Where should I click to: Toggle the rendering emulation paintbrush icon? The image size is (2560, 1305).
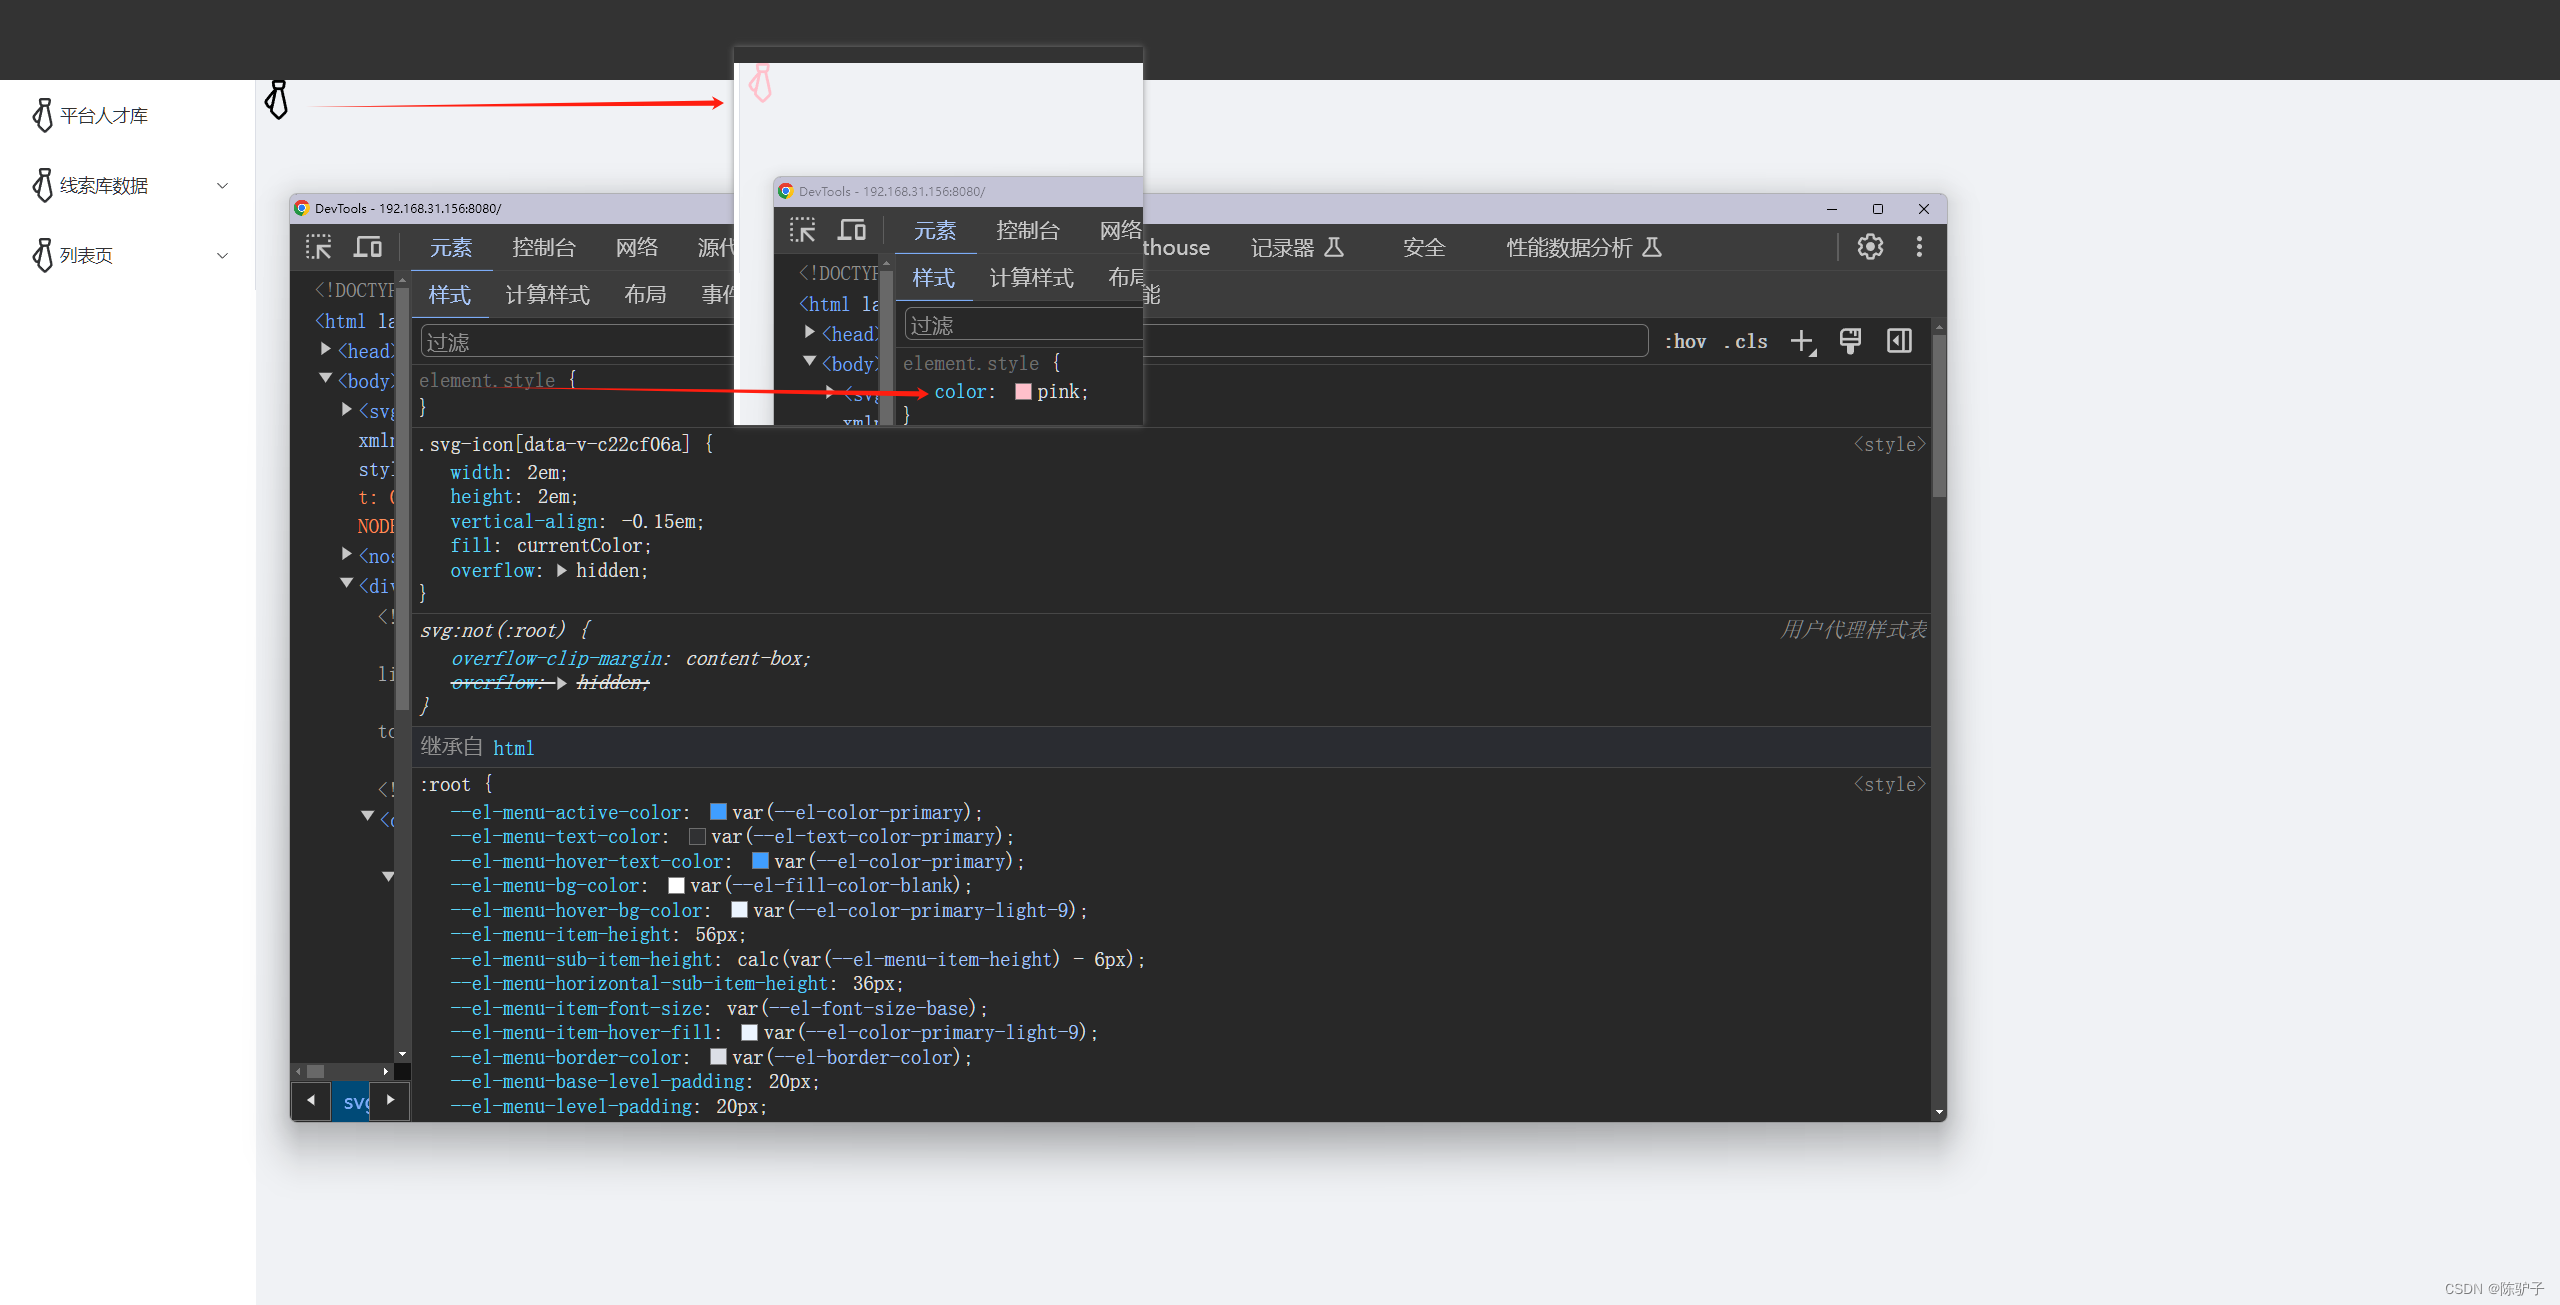pos(1850,342)
